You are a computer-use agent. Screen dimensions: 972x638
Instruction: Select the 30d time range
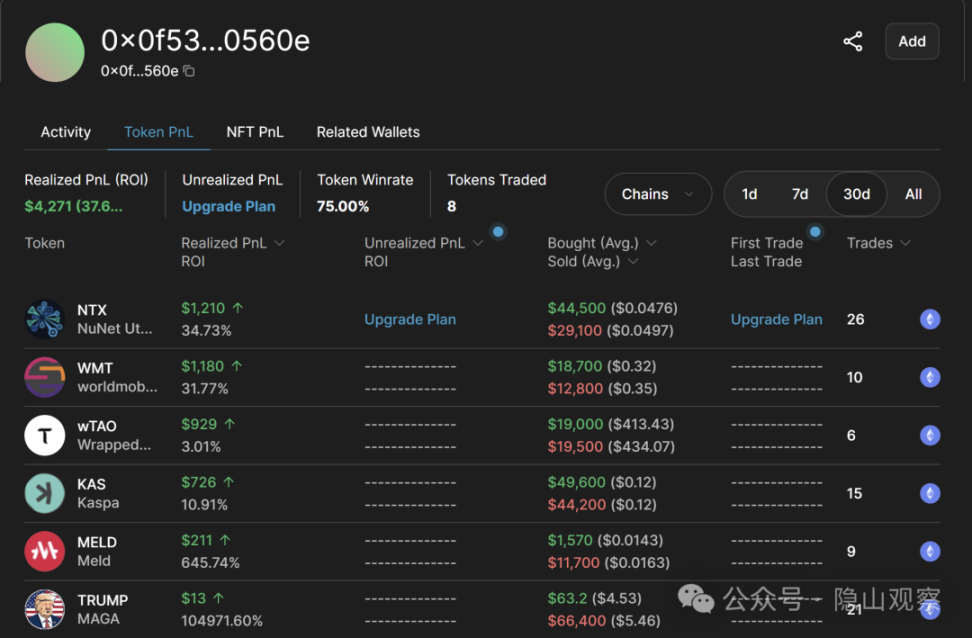click(x=856, y=194)
